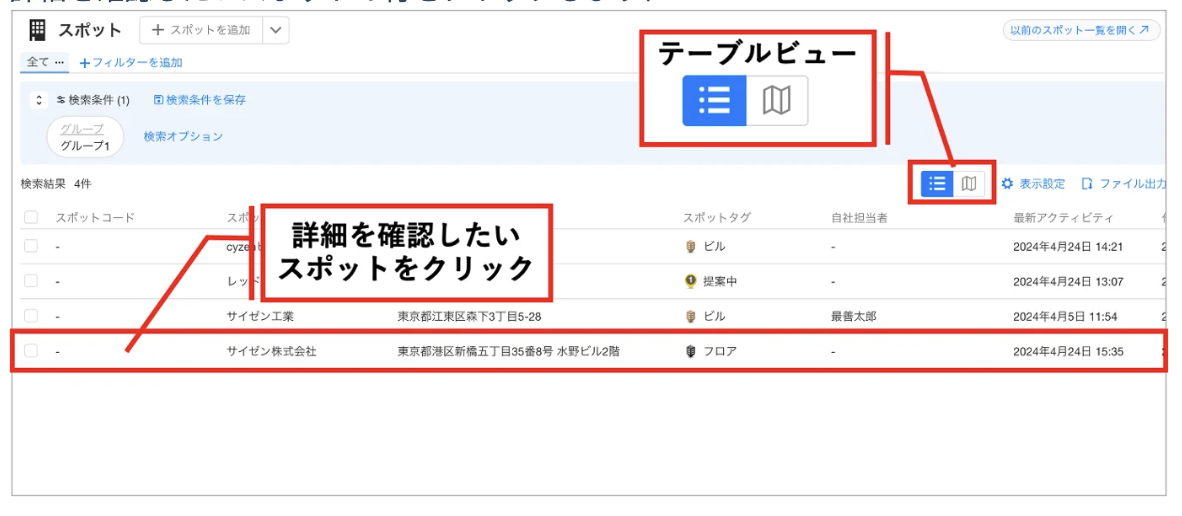Click activity date 2024年4月24日 13:07
The height and width of the screenshot is (516, 1182).
(x=1069, y=282)
